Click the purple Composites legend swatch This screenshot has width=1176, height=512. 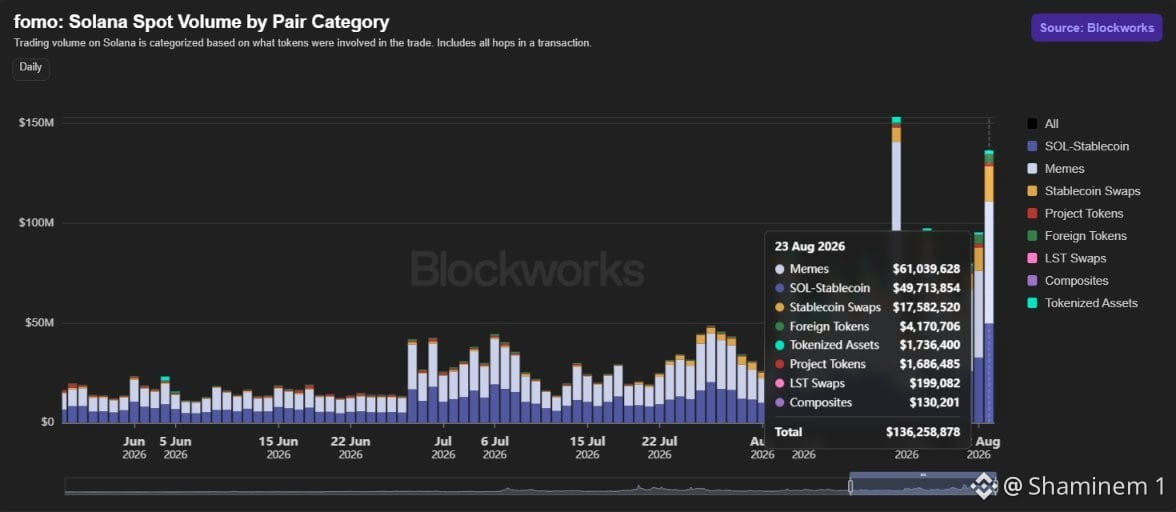tap(1032, 281)
